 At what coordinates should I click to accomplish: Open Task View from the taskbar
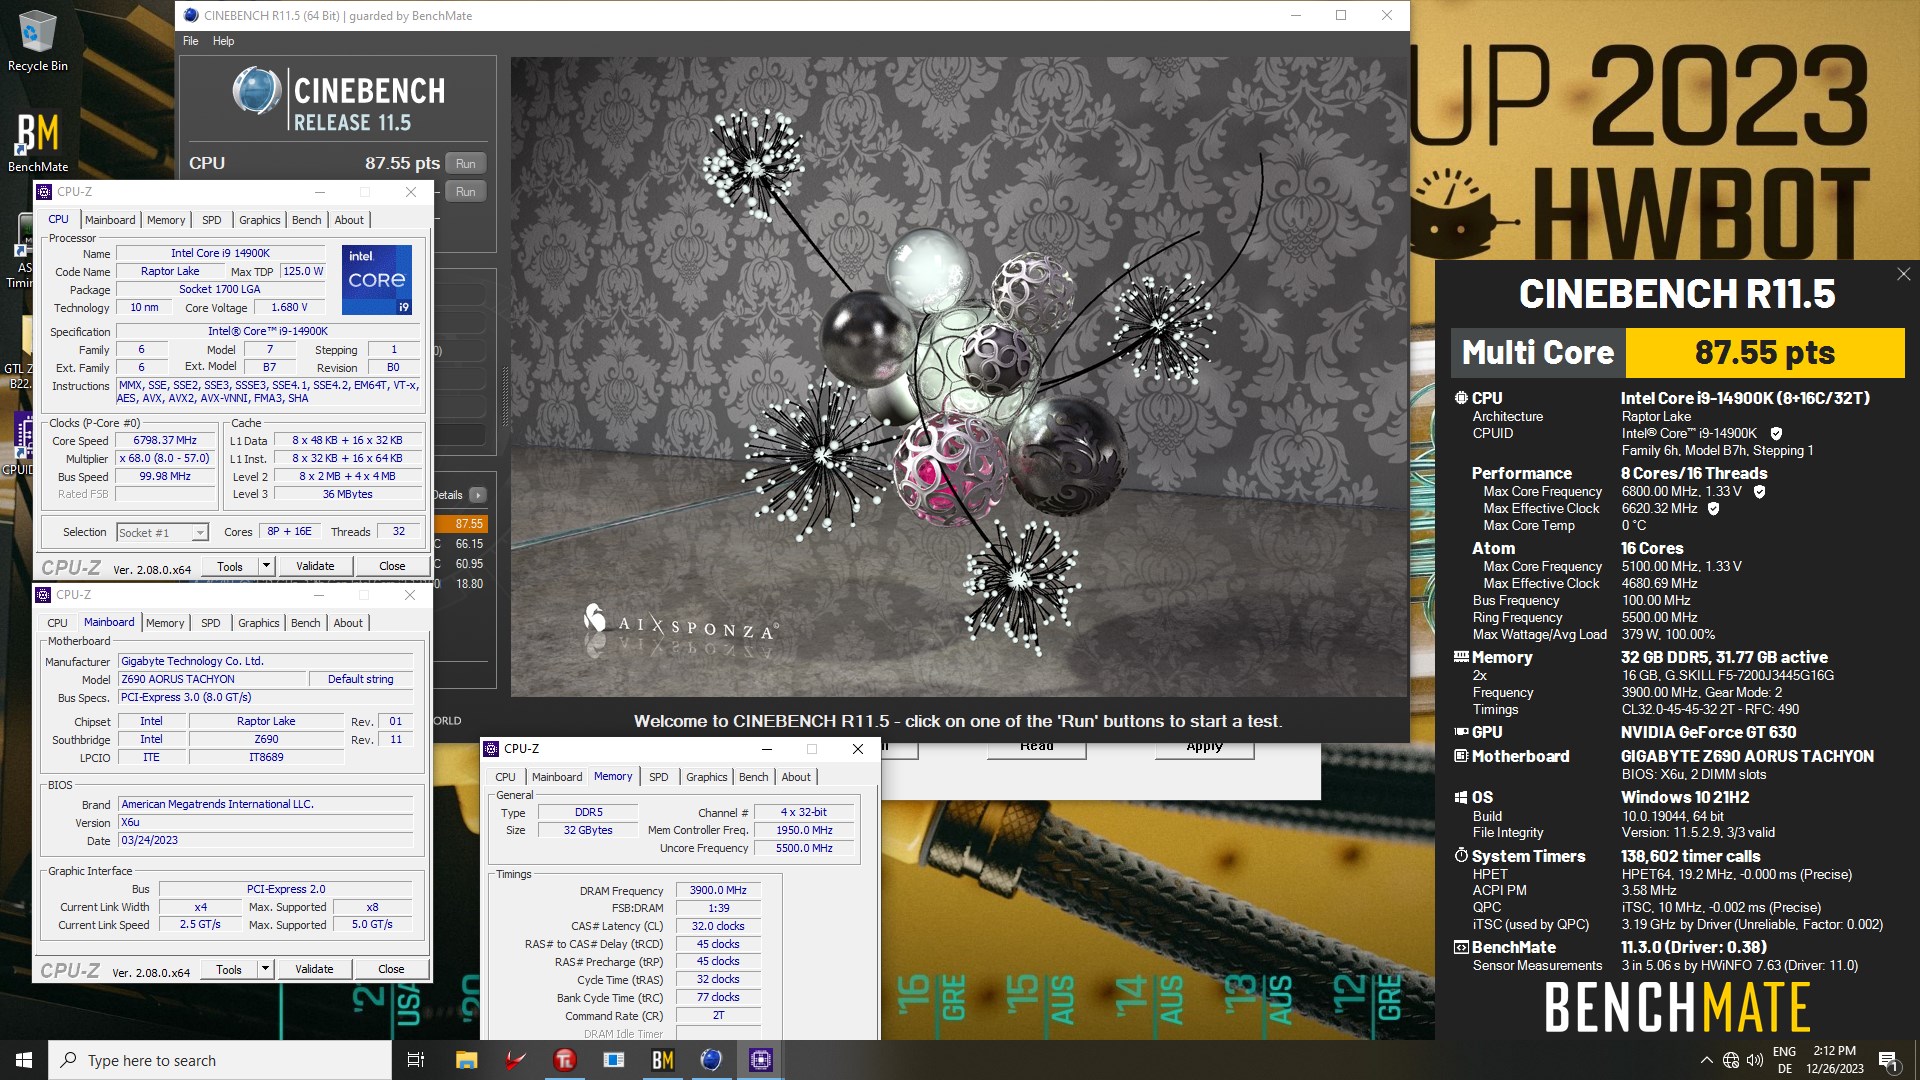[416, 1060]
